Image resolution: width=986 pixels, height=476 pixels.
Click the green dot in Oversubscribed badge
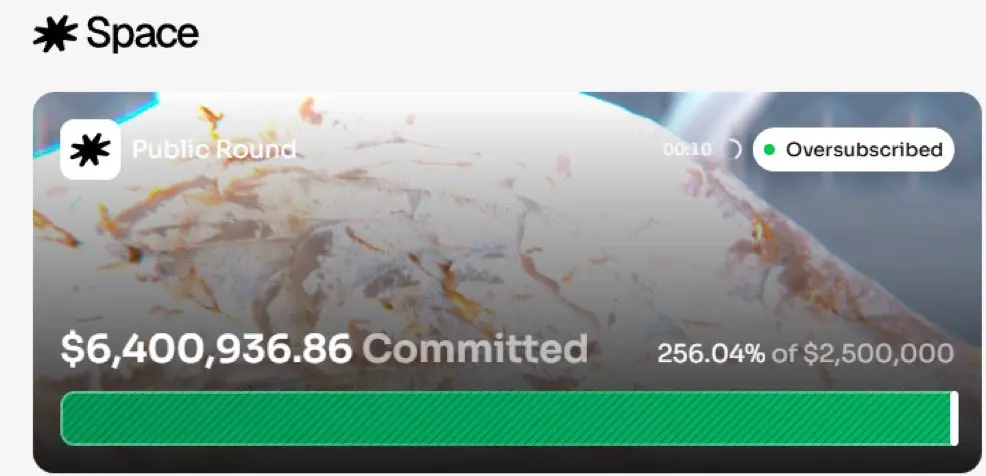[768, 150]
